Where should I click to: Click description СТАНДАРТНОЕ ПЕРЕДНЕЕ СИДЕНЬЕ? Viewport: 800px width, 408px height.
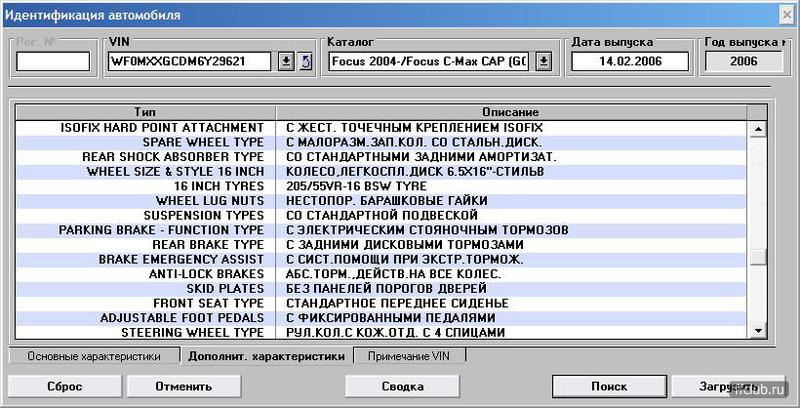(x=397, y=303)
